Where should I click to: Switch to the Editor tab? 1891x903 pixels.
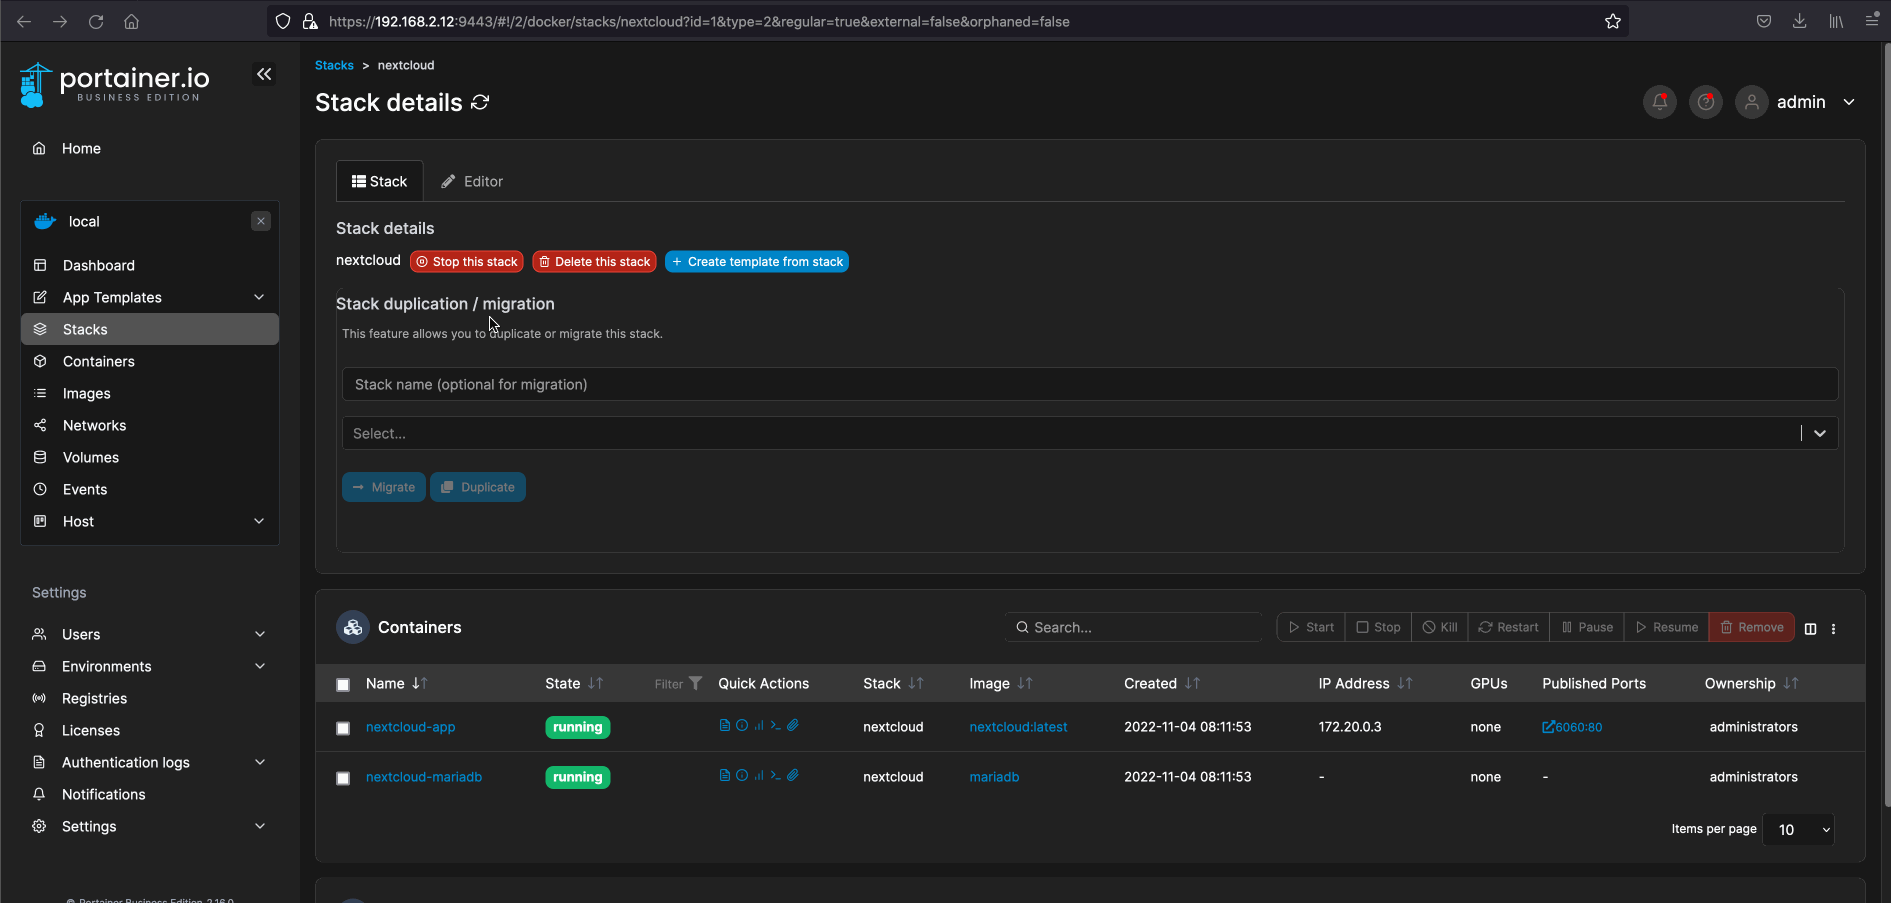(x=472, y=181)
